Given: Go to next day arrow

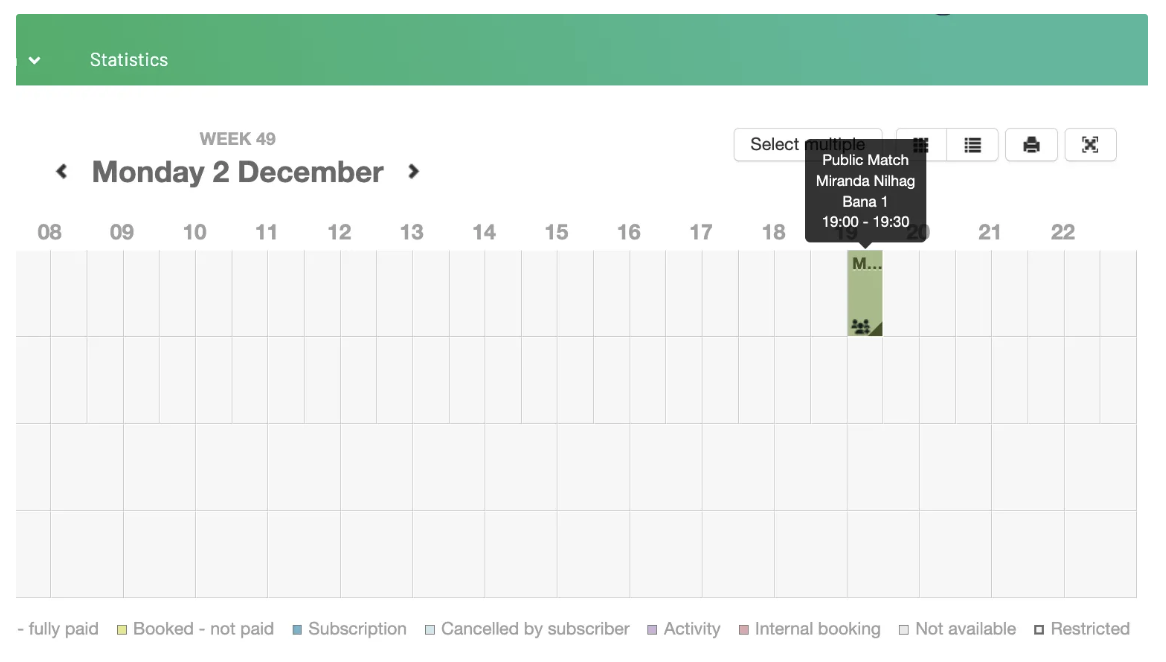Looking at the screenshot, I should pos(413,172).
